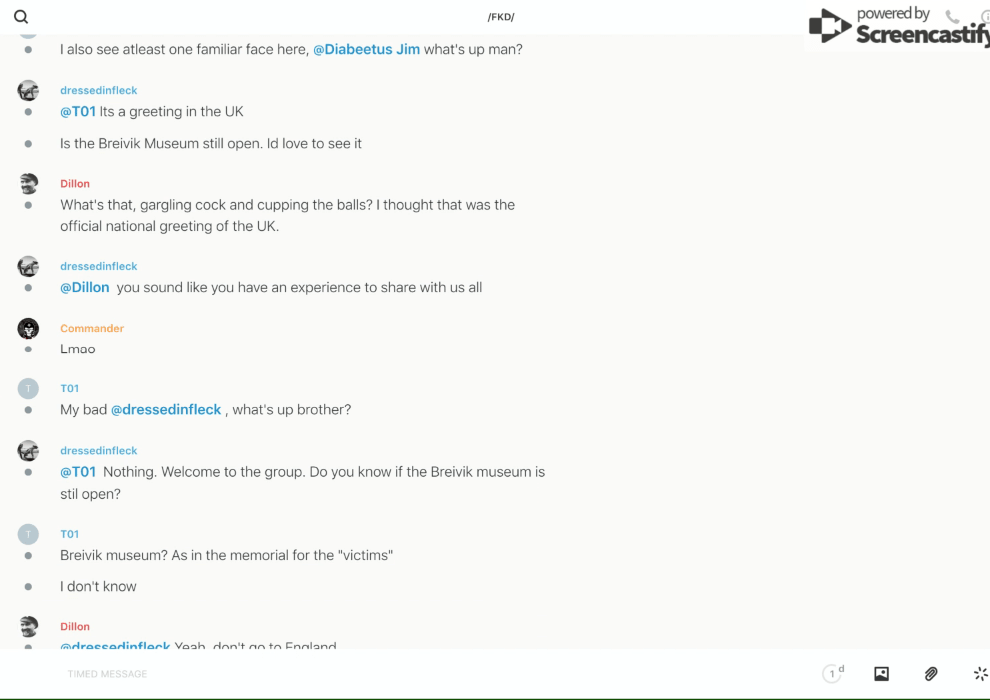Click Dillon's avatar above the gargling message
The width and height of the screenshot is (990, 700).
click(28, 184)
